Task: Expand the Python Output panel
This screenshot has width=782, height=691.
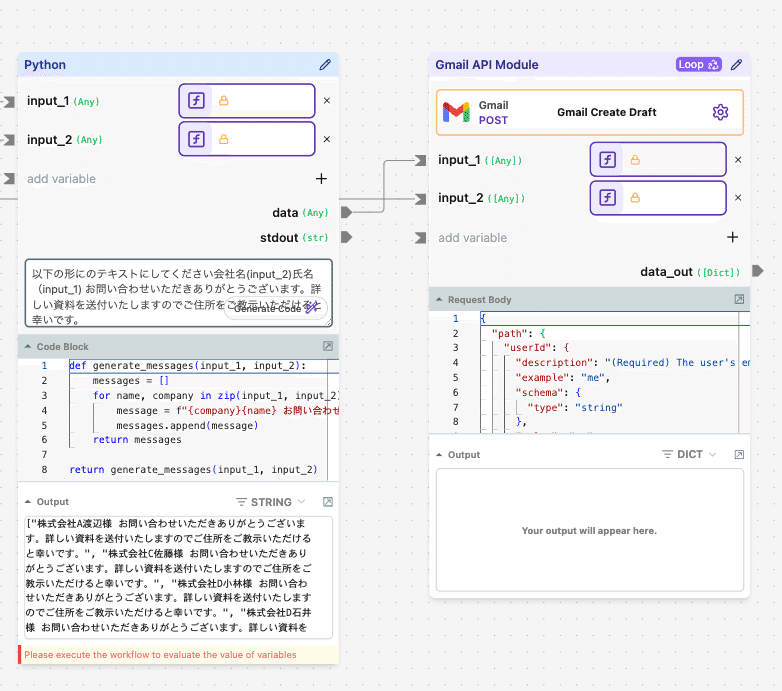Action: (328, 502)
